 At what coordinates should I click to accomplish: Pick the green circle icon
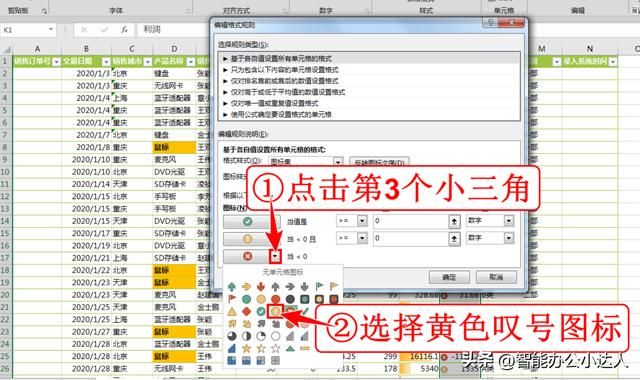pyautogui.click(x=247, y=299)
